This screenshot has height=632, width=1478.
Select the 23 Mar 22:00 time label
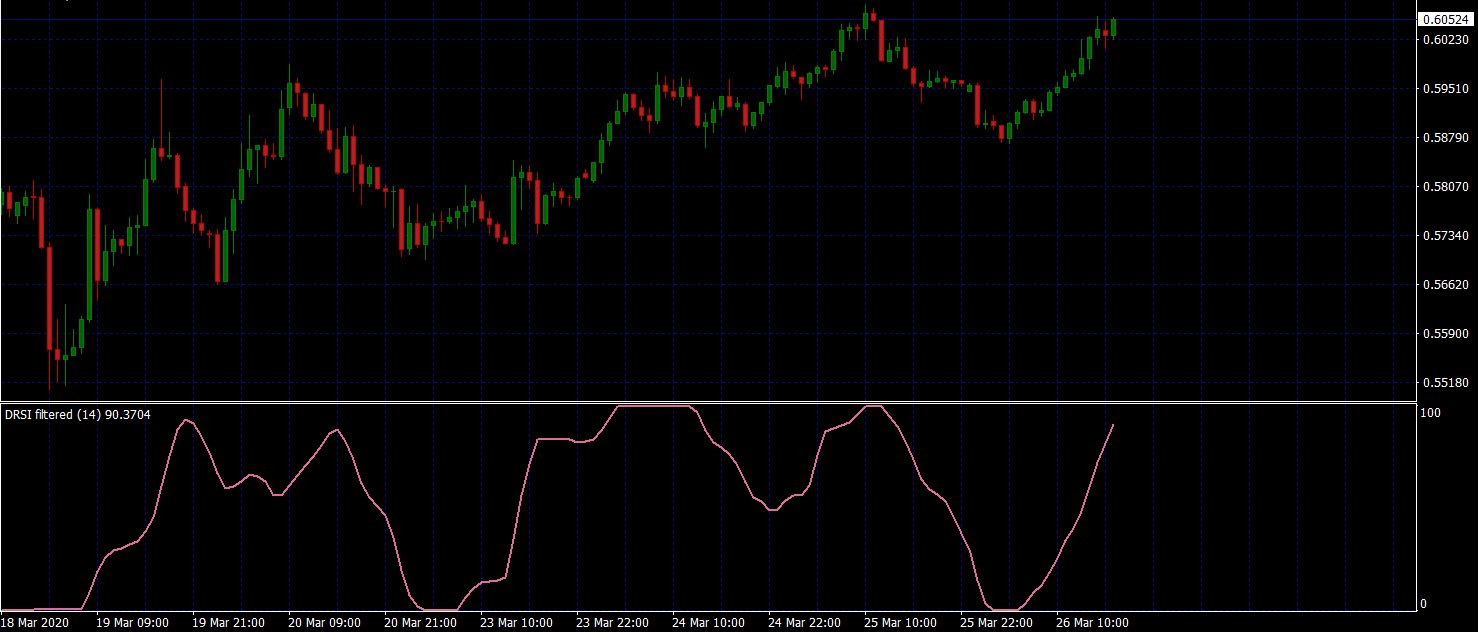pos(613,623)
